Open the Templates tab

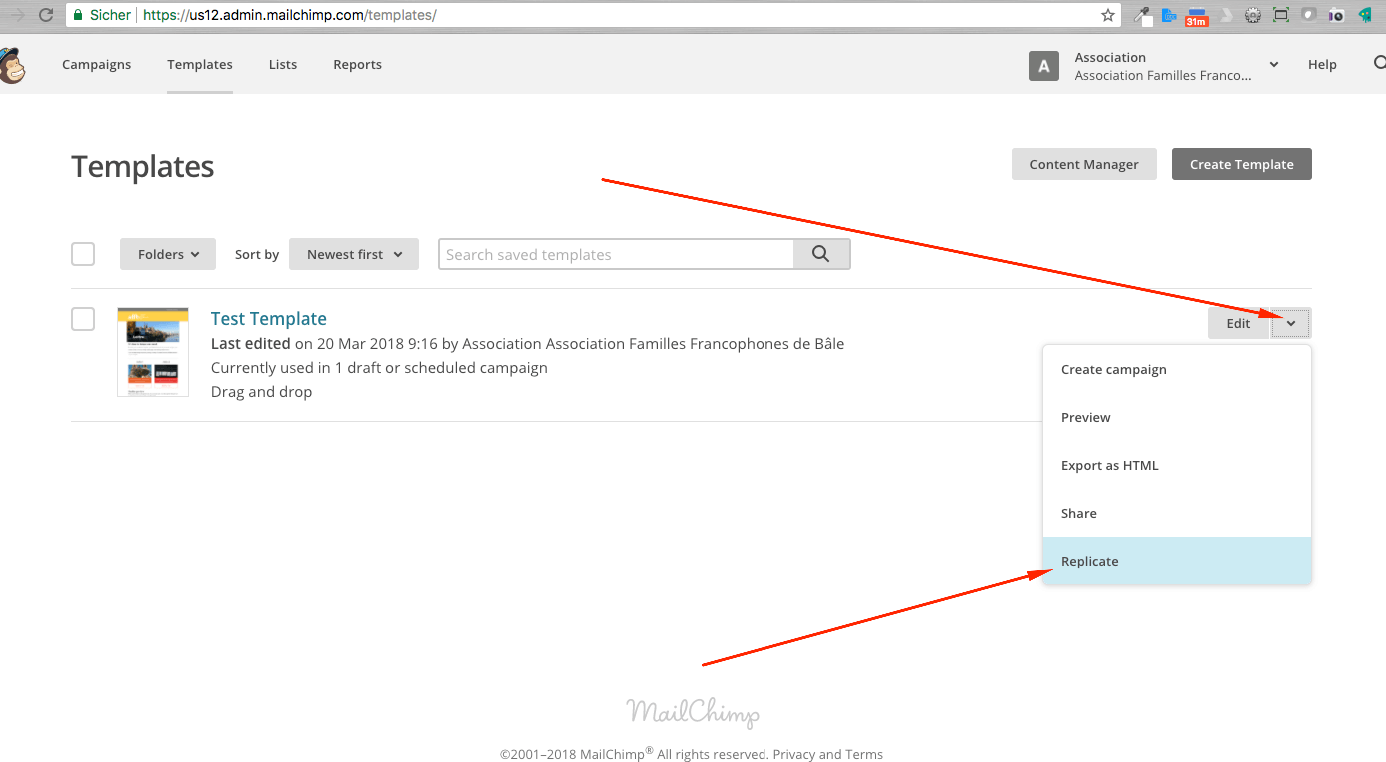[200, 64]
